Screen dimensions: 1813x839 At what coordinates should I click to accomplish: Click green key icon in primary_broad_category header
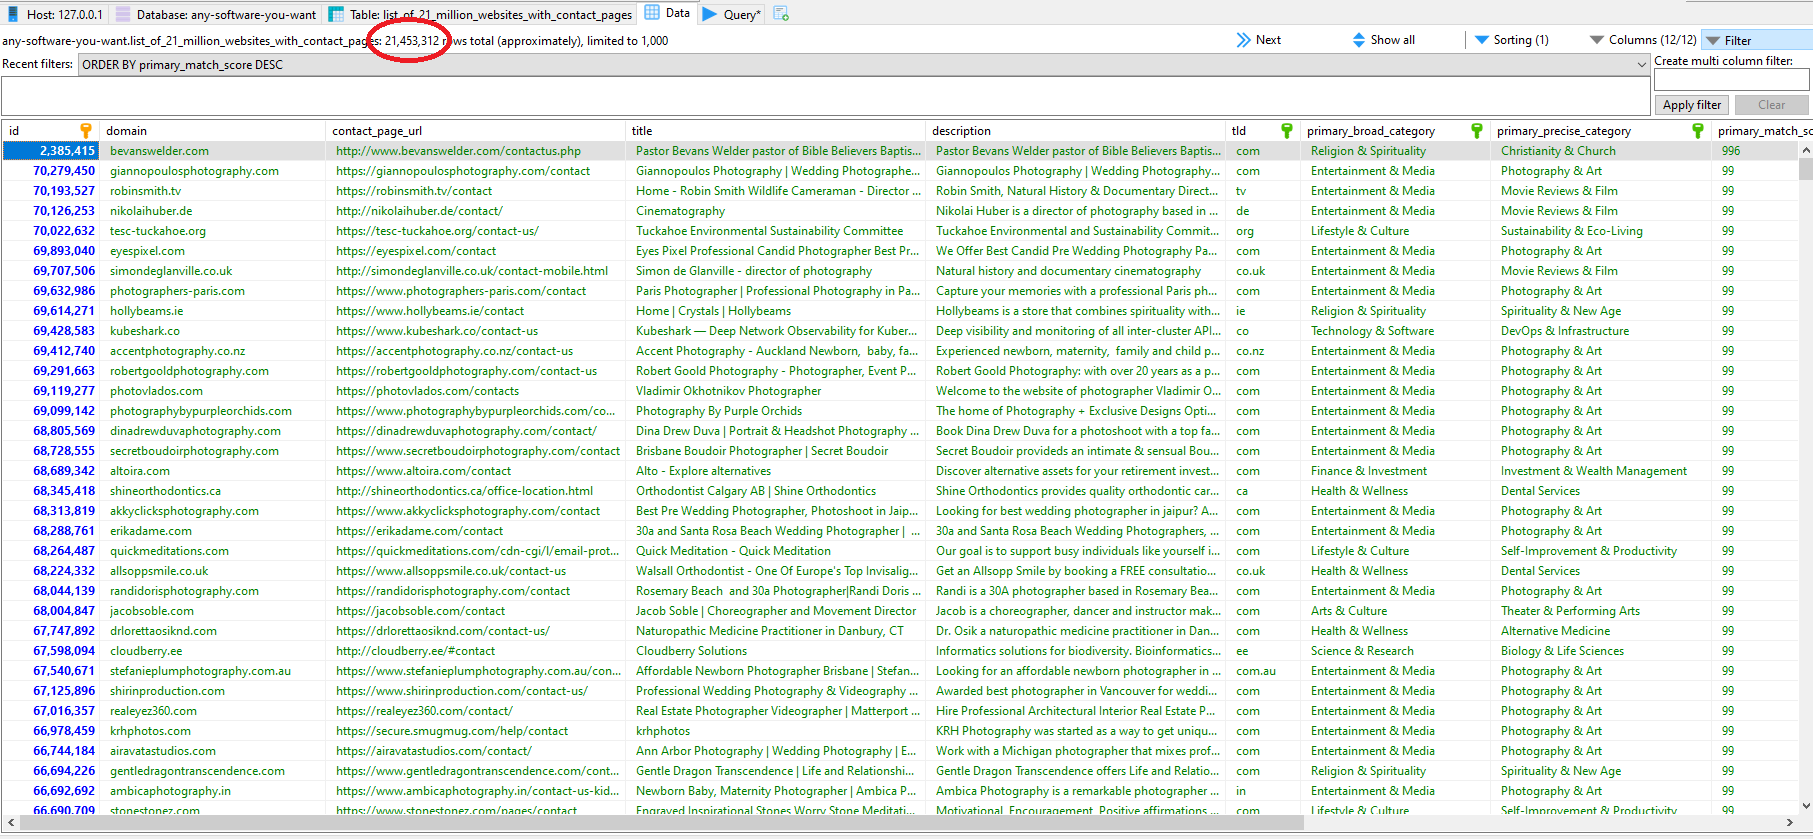pyautogui.click(x=1477, y=131)
